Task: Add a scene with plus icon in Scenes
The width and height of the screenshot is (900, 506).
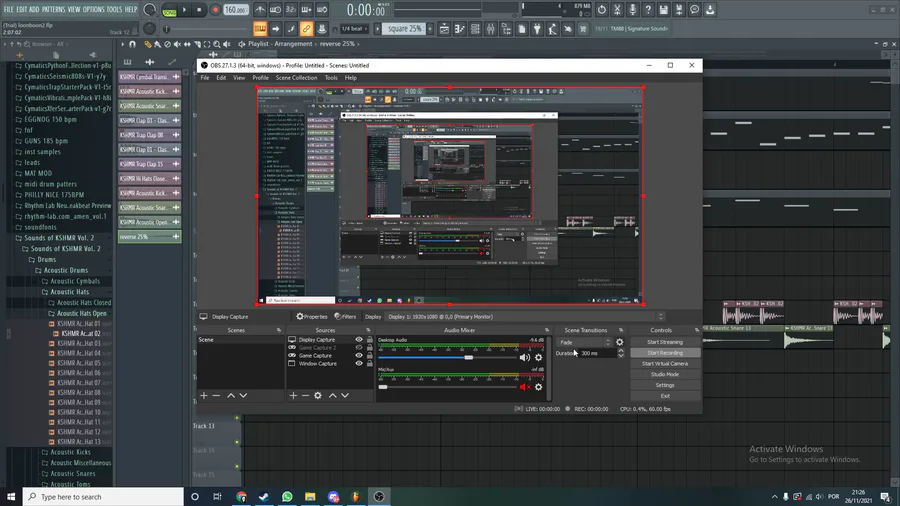Action: tap(204, 395)
